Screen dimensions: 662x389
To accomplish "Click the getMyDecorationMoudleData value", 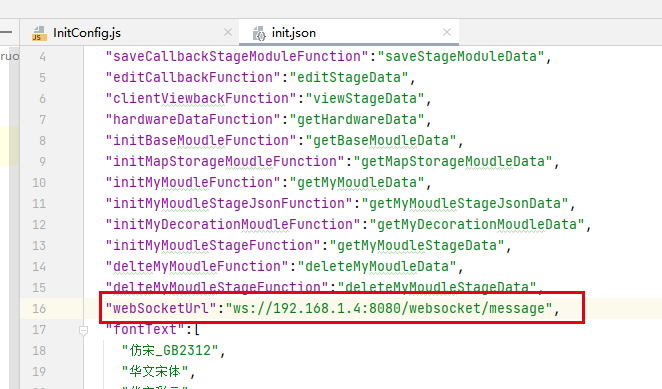I will click(477, 225).
